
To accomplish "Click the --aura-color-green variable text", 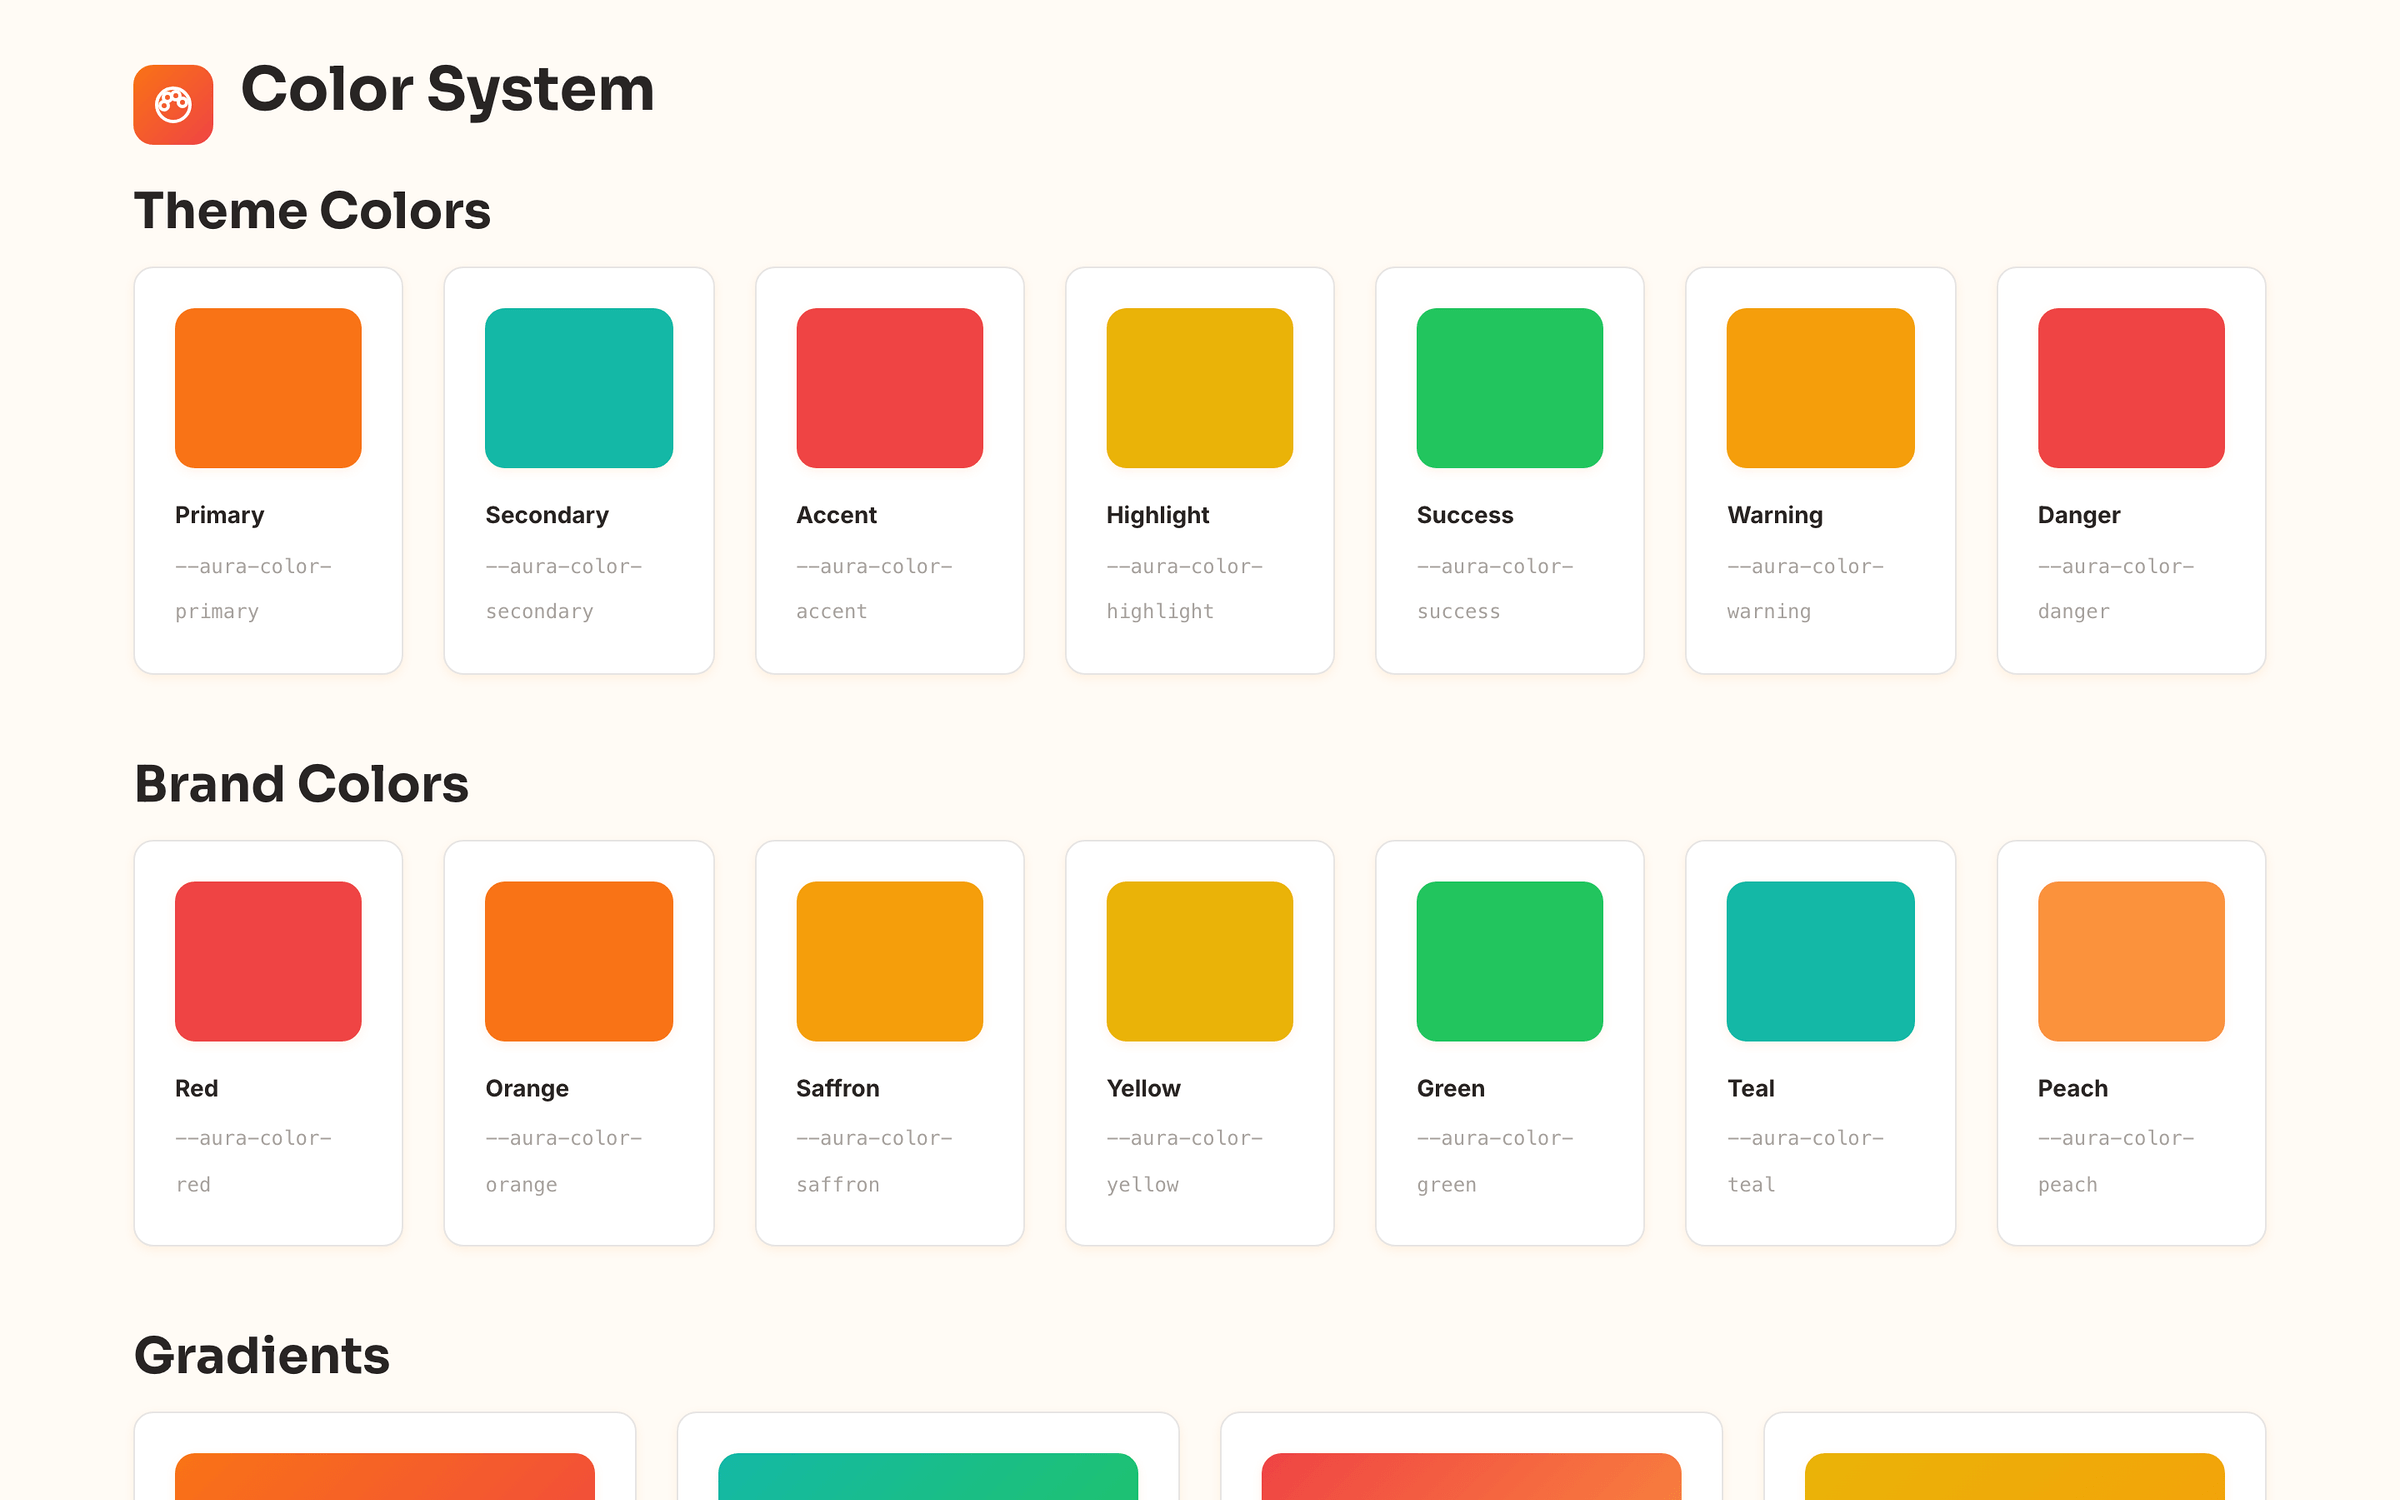I will click(1495, 1162).
